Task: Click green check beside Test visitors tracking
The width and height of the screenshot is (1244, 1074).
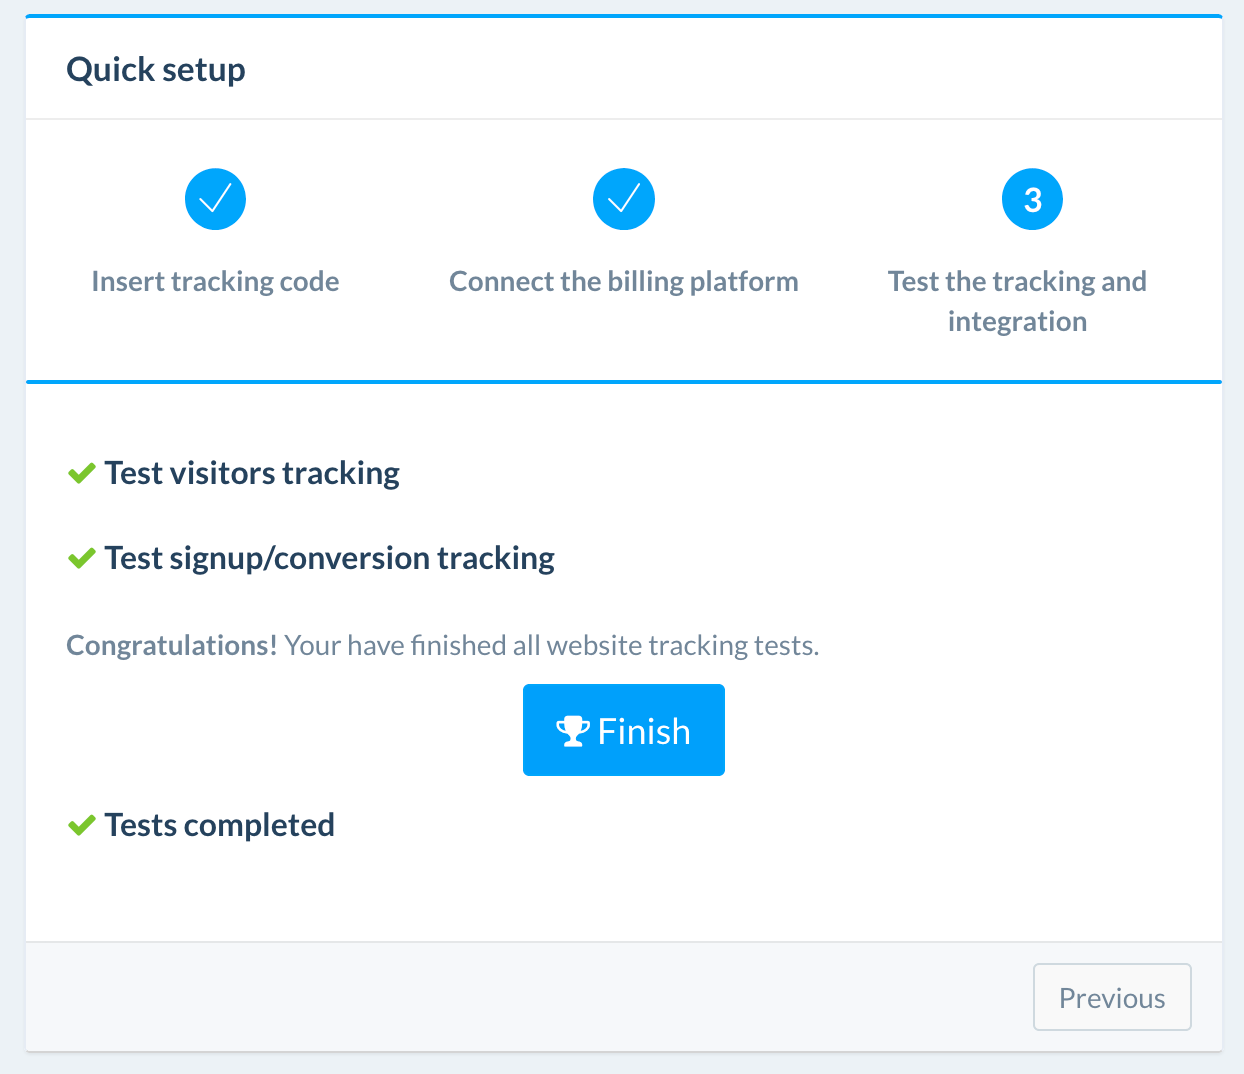Action: pos(81,473)
